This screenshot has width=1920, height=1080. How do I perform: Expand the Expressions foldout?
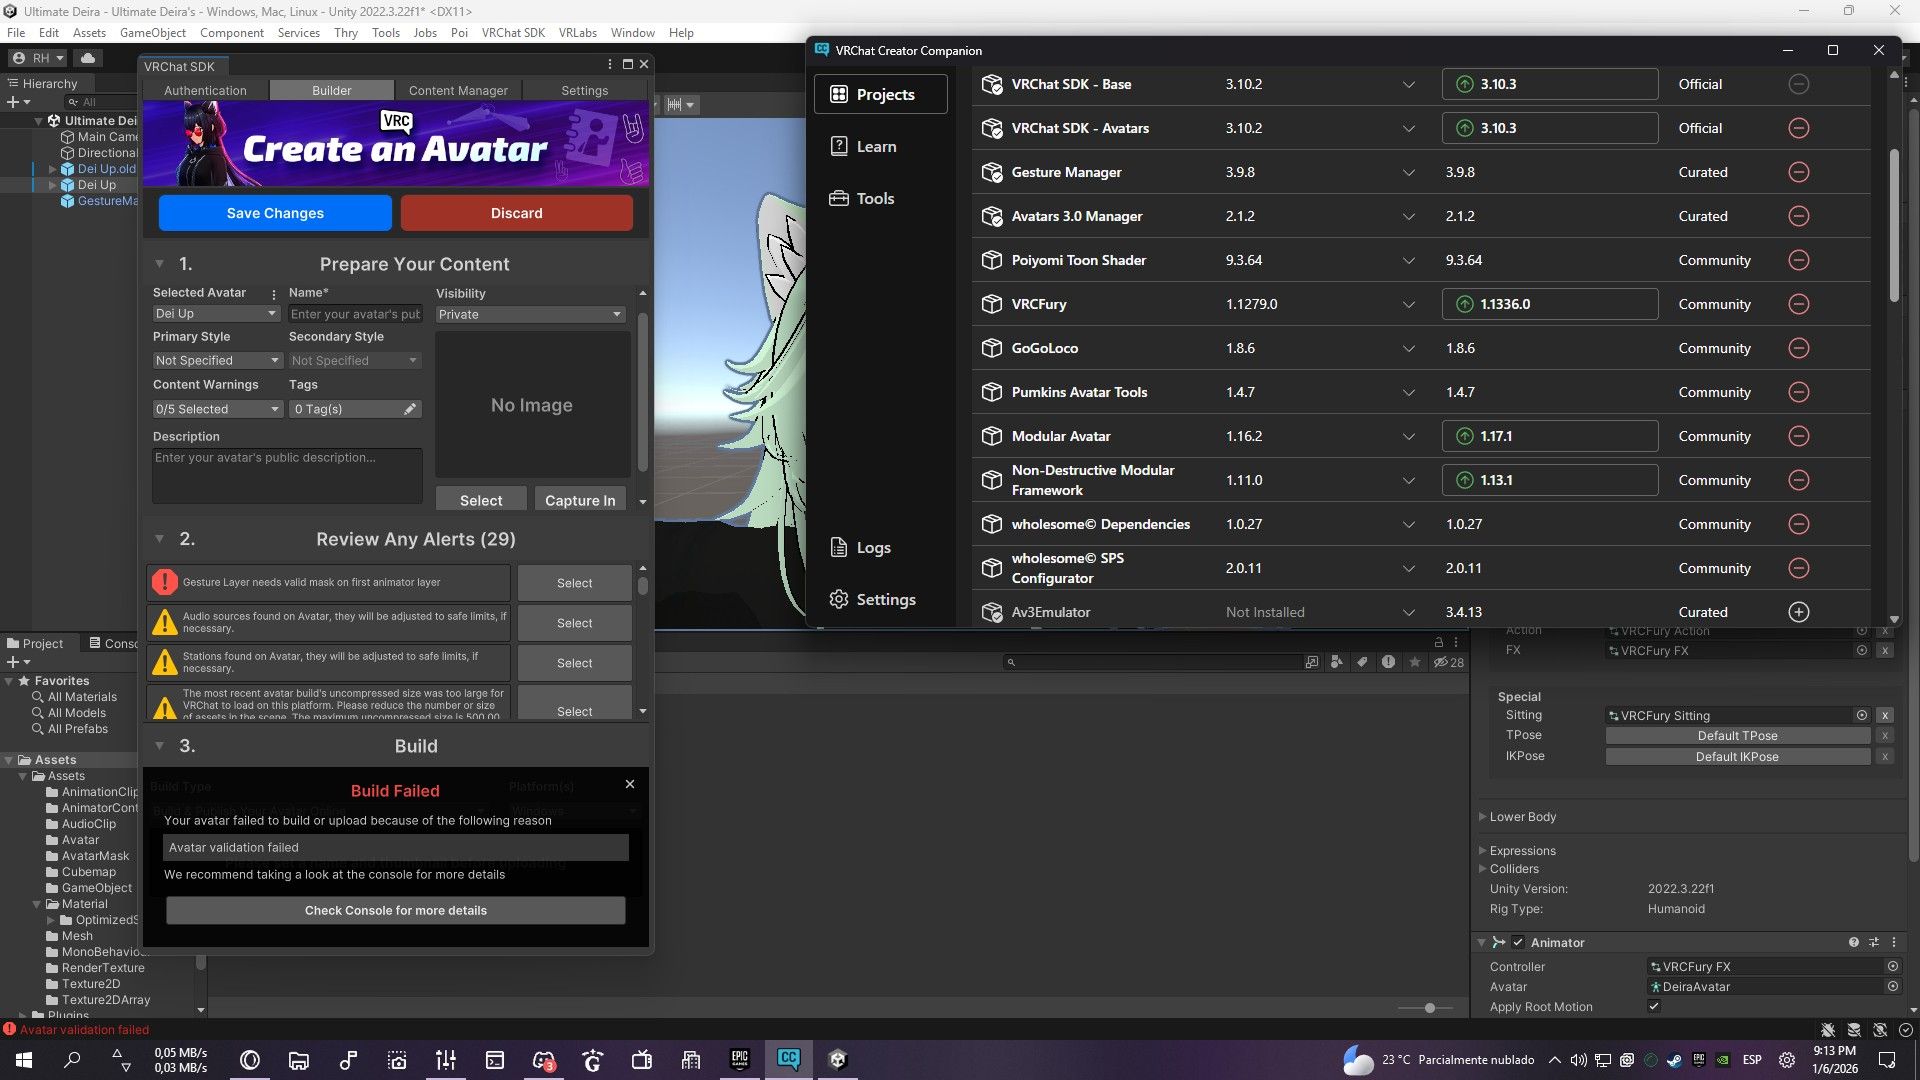pyautogui.click(x=1483, y=851)
